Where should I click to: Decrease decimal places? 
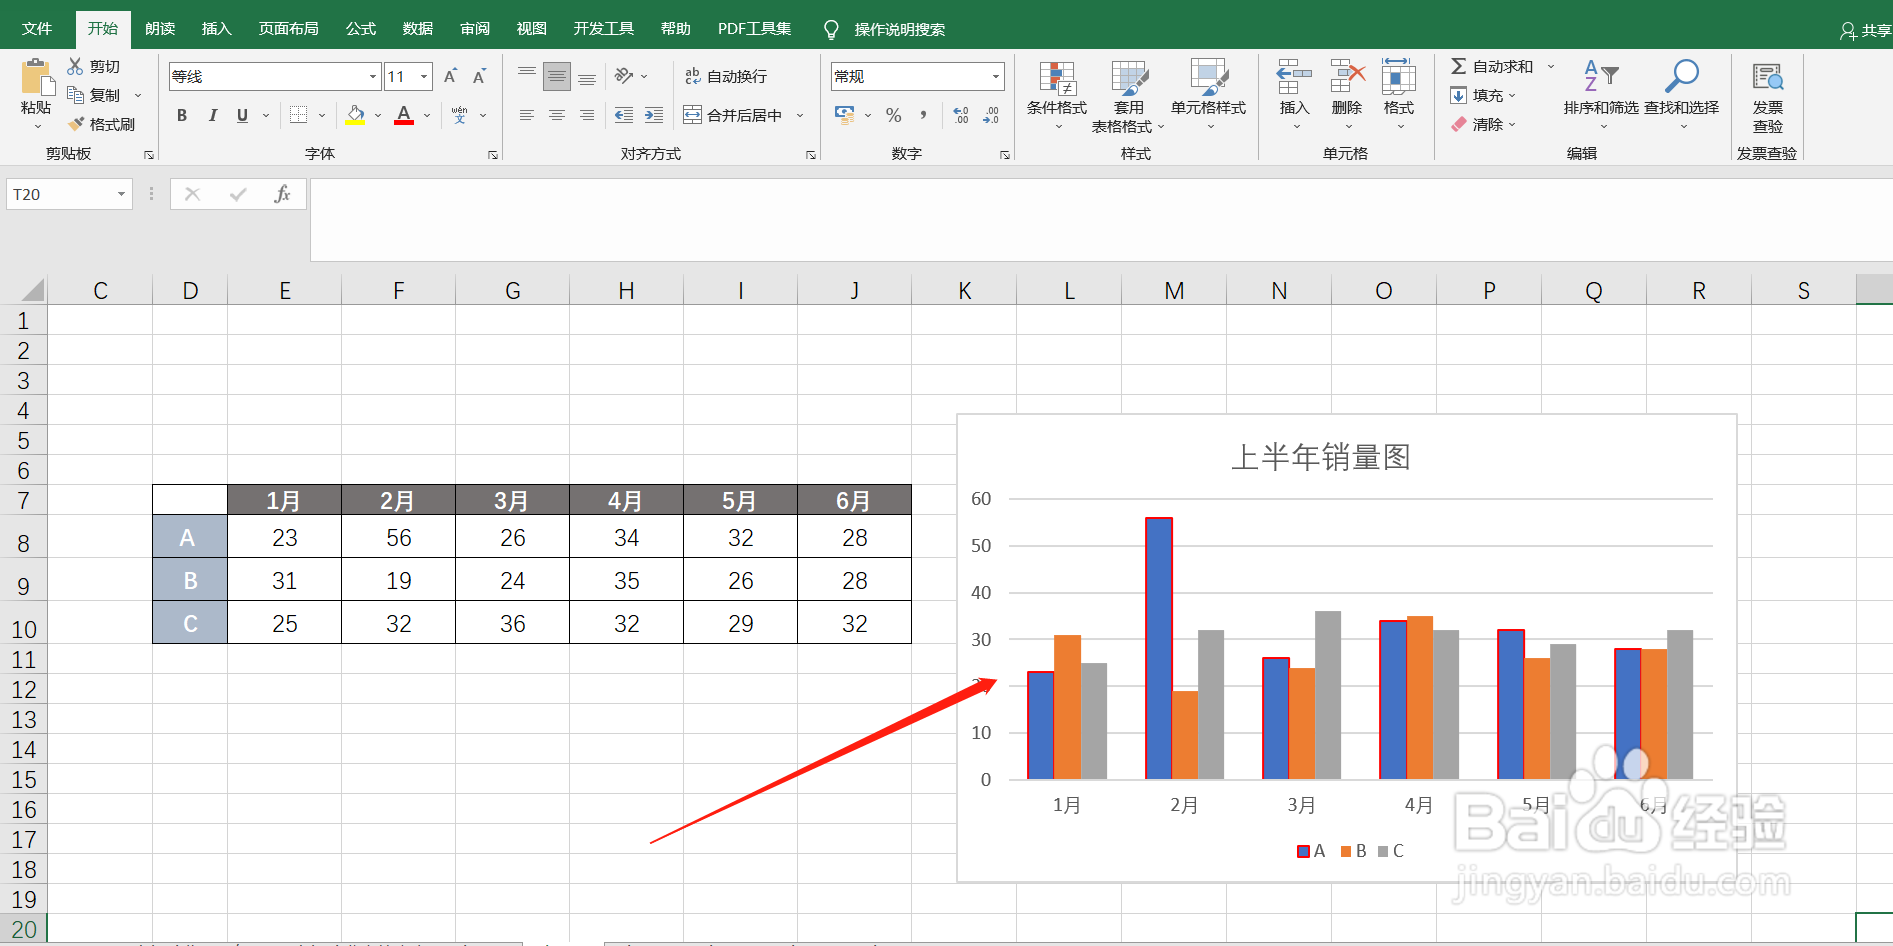click(991, 116)
